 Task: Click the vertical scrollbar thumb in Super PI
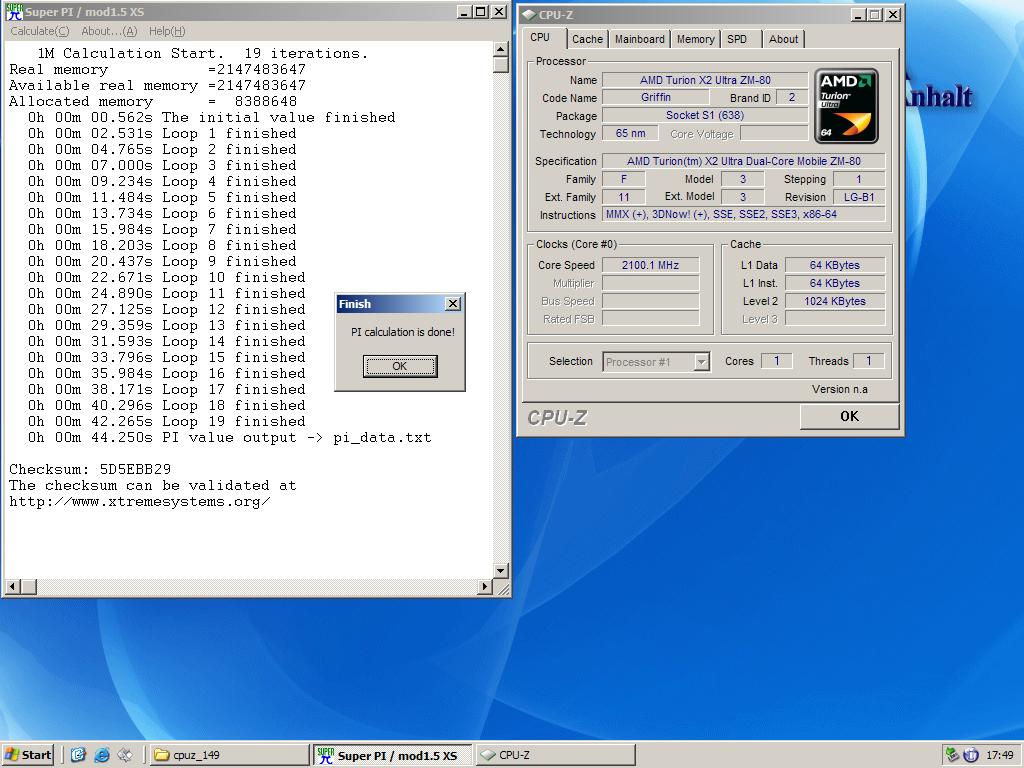click(500, 65)
